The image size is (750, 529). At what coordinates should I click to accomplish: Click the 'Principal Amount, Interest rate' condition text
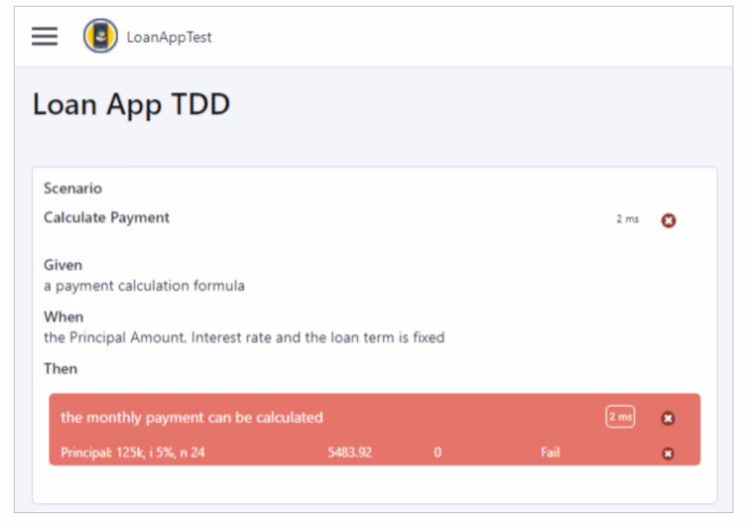(x=244, y=338)
